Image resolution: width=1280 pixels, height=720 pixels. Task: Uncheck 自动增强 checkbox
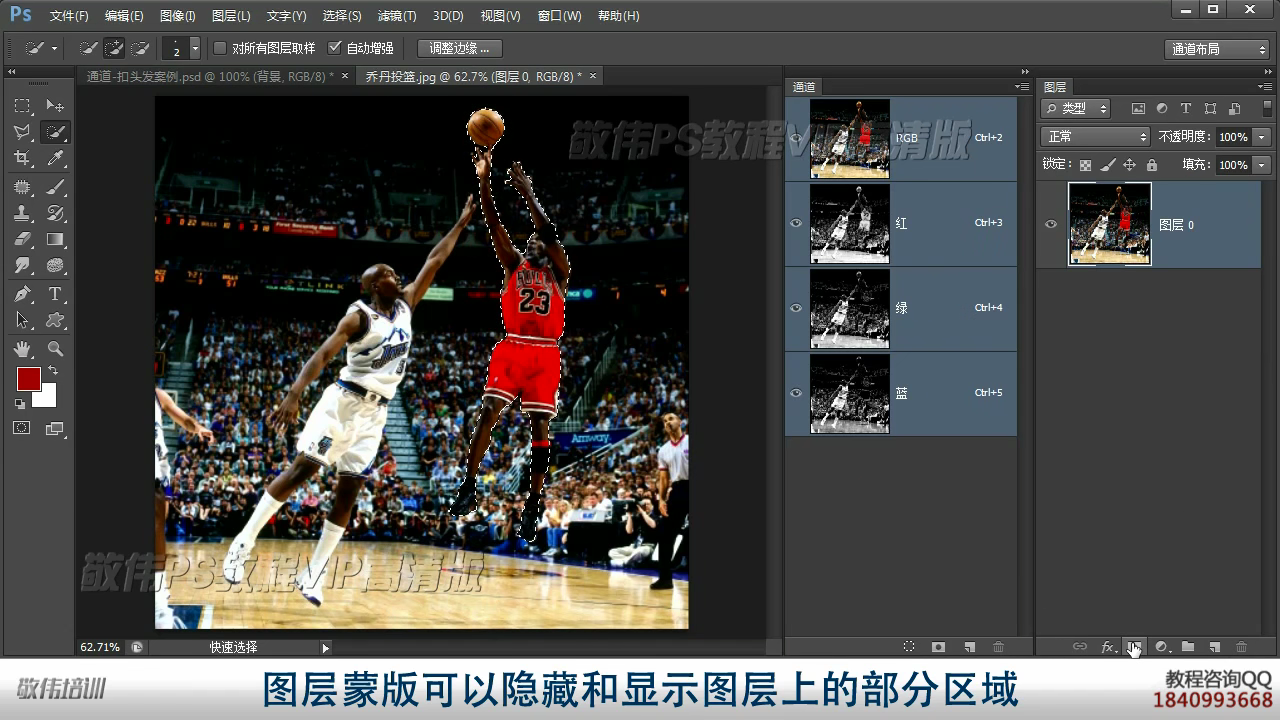[x=335, y=48]
